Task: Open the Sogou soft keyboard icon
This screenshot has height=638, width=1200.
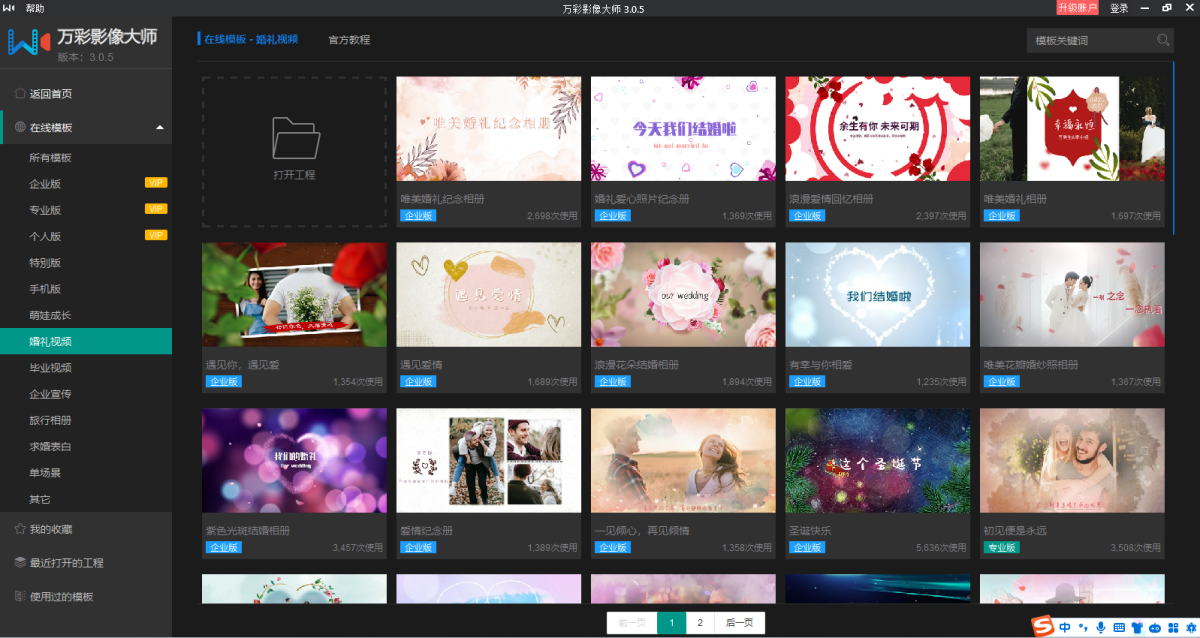Action: [x=1119, y=627]
